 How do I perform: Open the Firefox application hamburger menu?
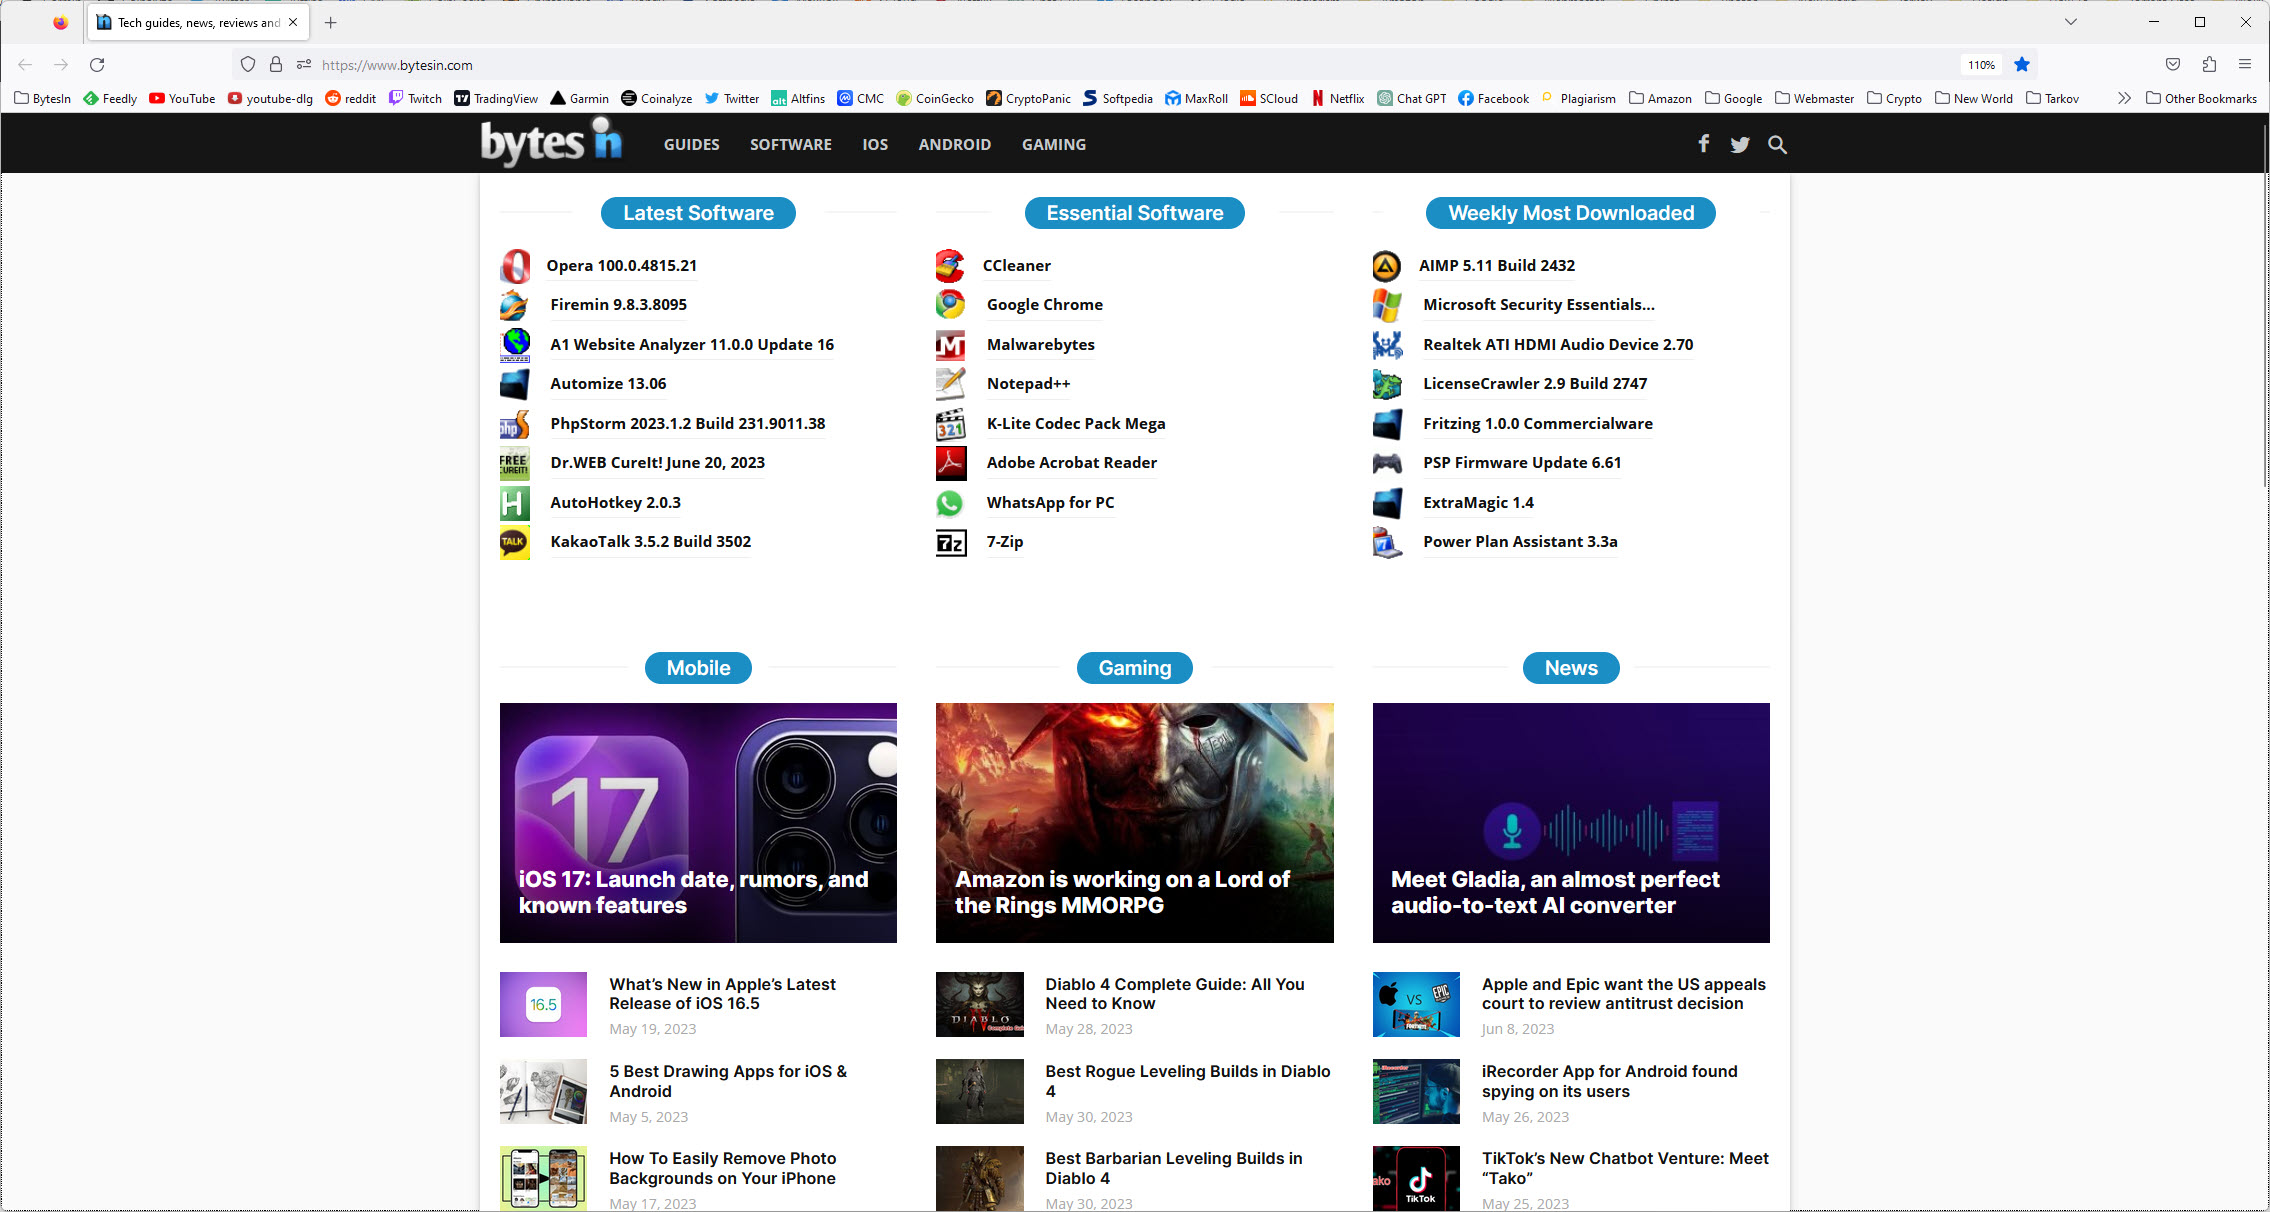coord(2245,65)
